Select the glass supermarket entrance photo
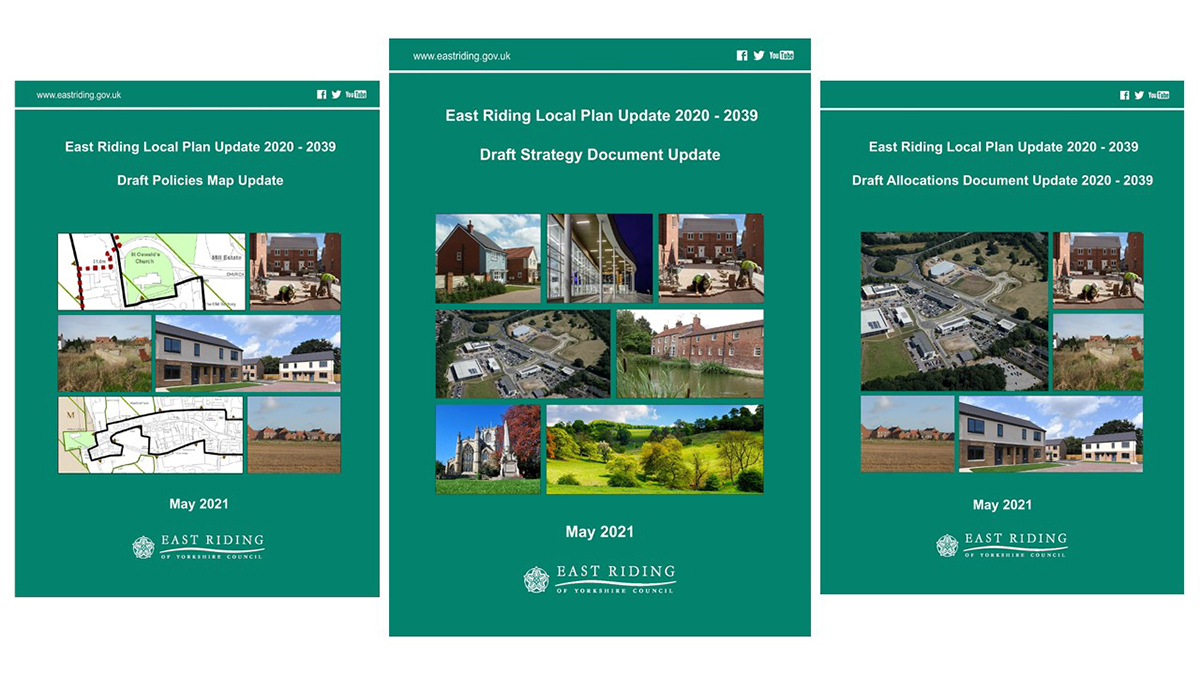This screenshot has width=1200, height=675. 599,256
